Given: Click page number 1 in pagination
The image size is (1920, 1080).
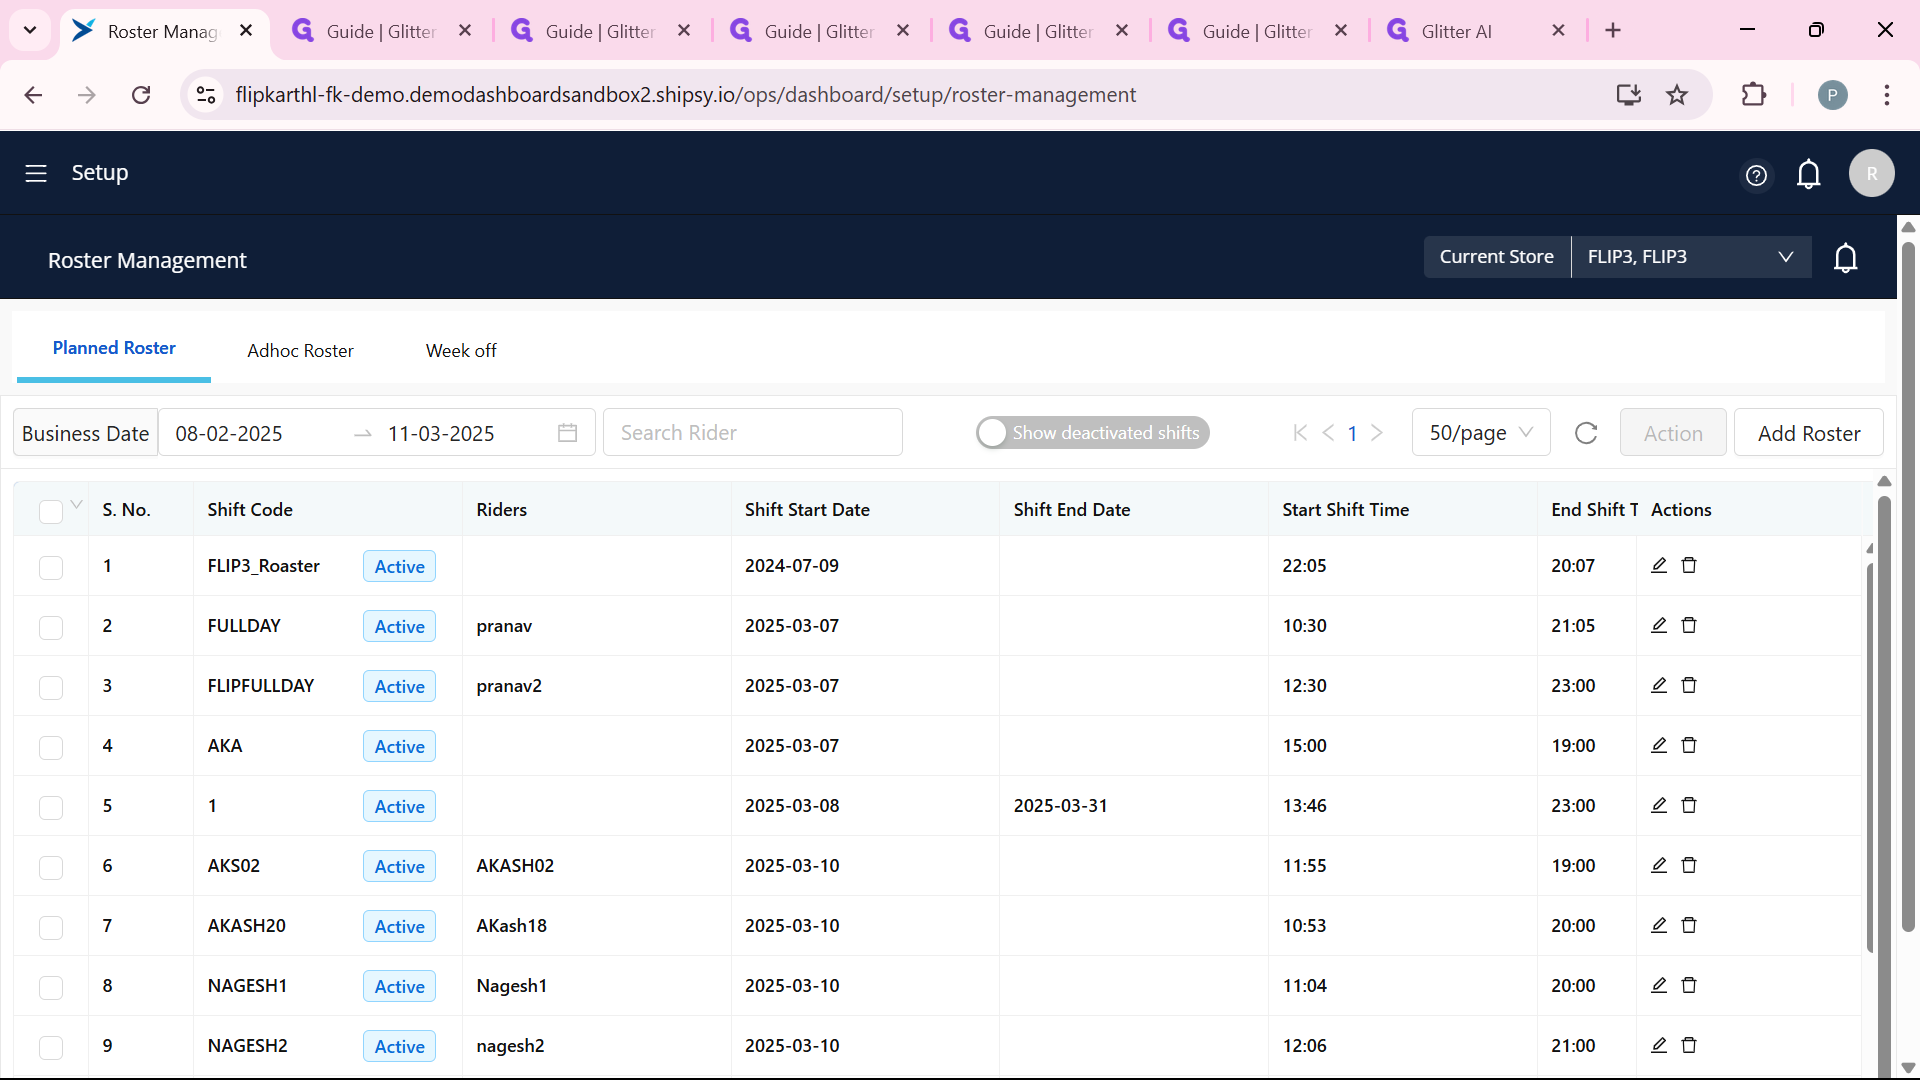Looking at the screenshot, I should coord(1353,433).
